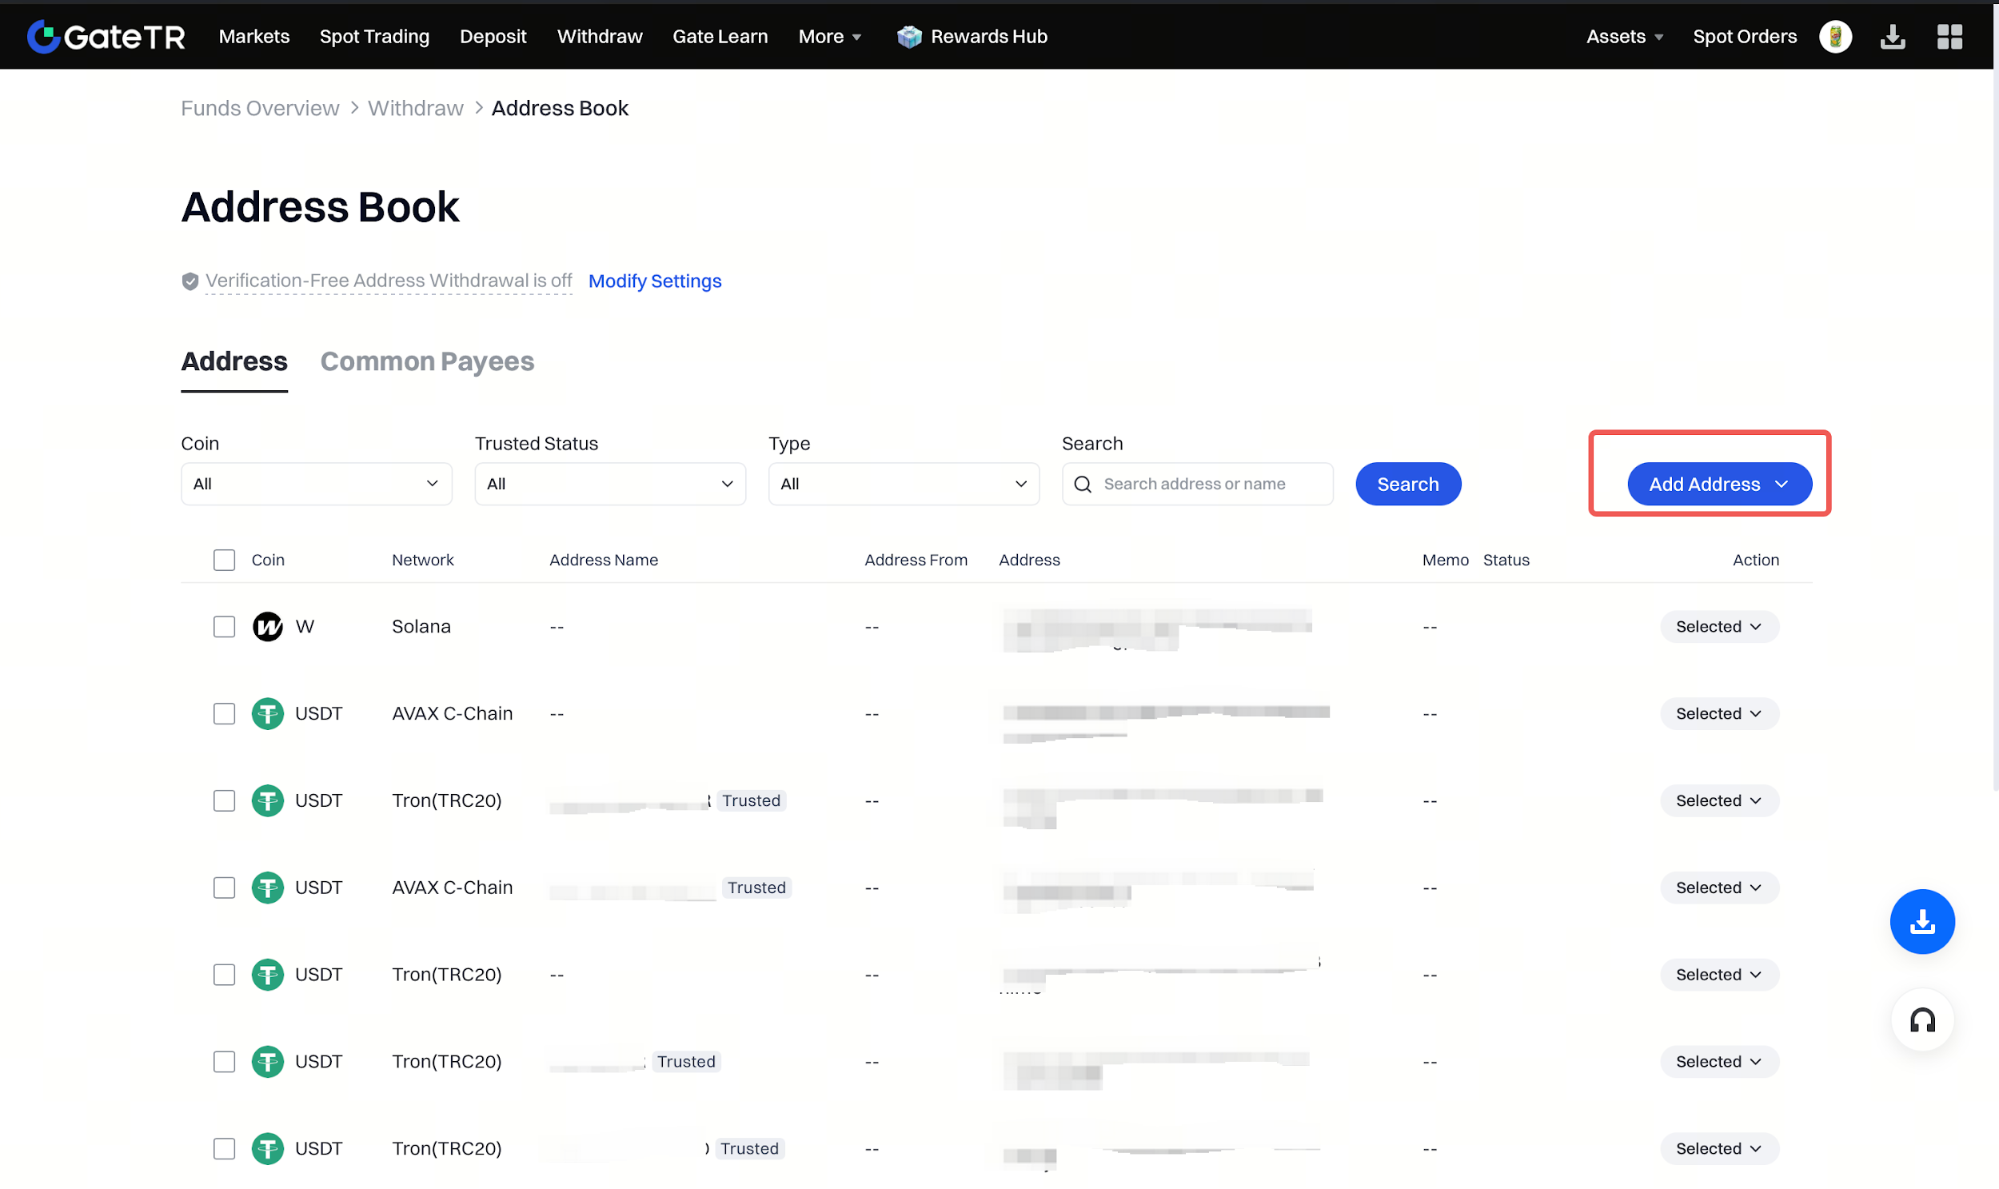This screenshot has height=1189, width=1999.
Task: Click the Rewards Hub gift icon
Action: click(909, 37)
